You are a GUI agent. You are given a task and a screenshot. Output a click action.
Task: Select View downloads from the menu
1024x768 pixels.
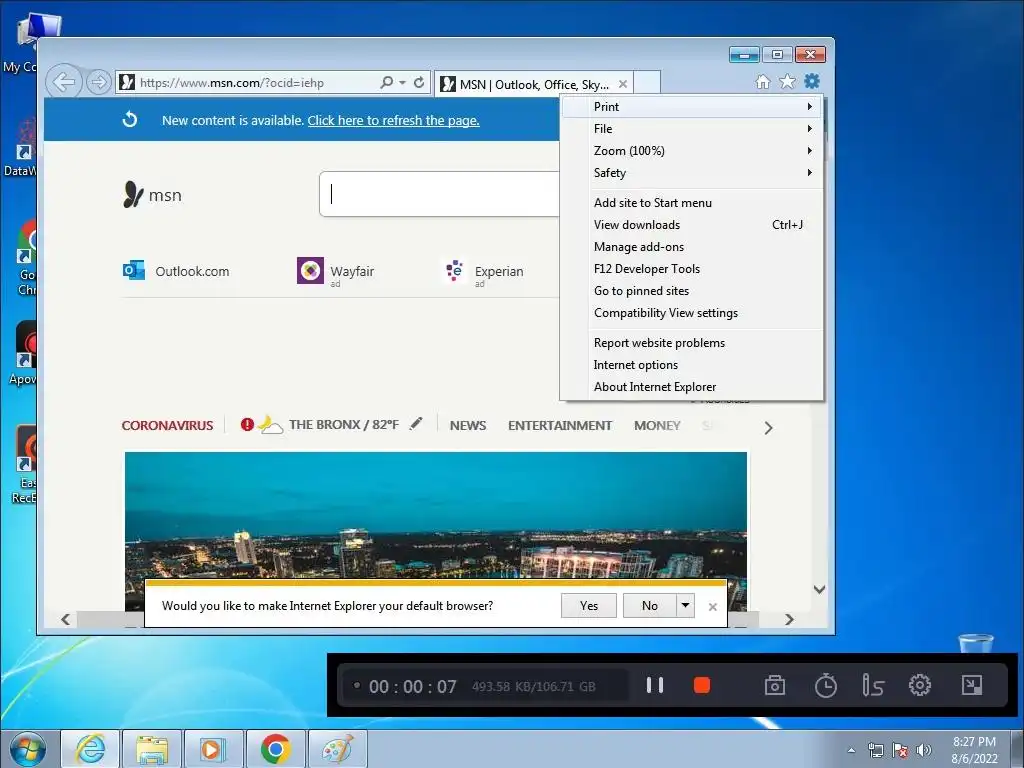(x=692, y=225)
